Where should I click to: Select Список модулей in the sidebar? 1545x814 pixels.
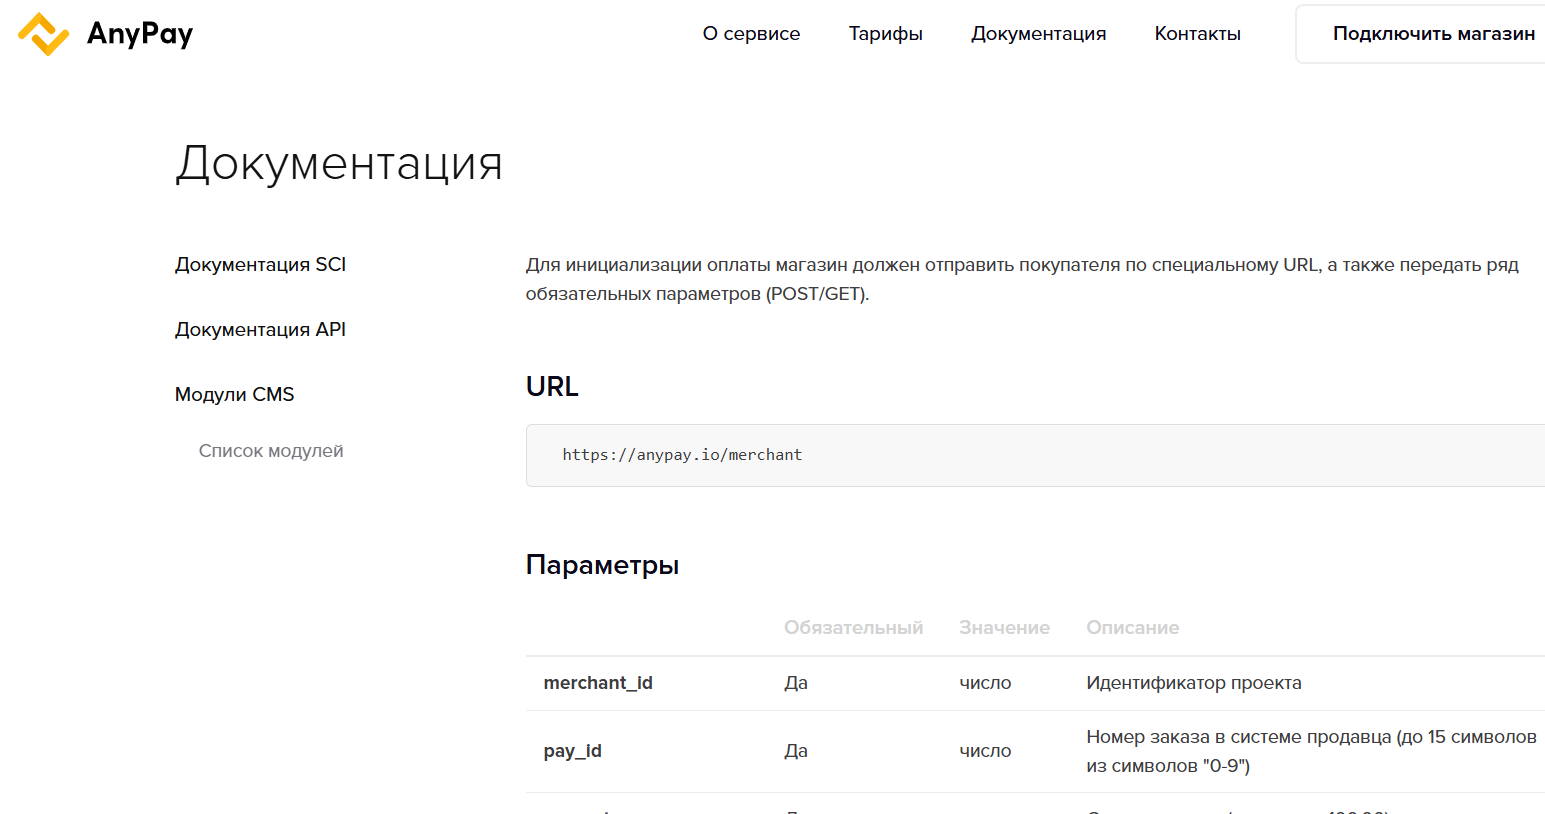(271, 450)
